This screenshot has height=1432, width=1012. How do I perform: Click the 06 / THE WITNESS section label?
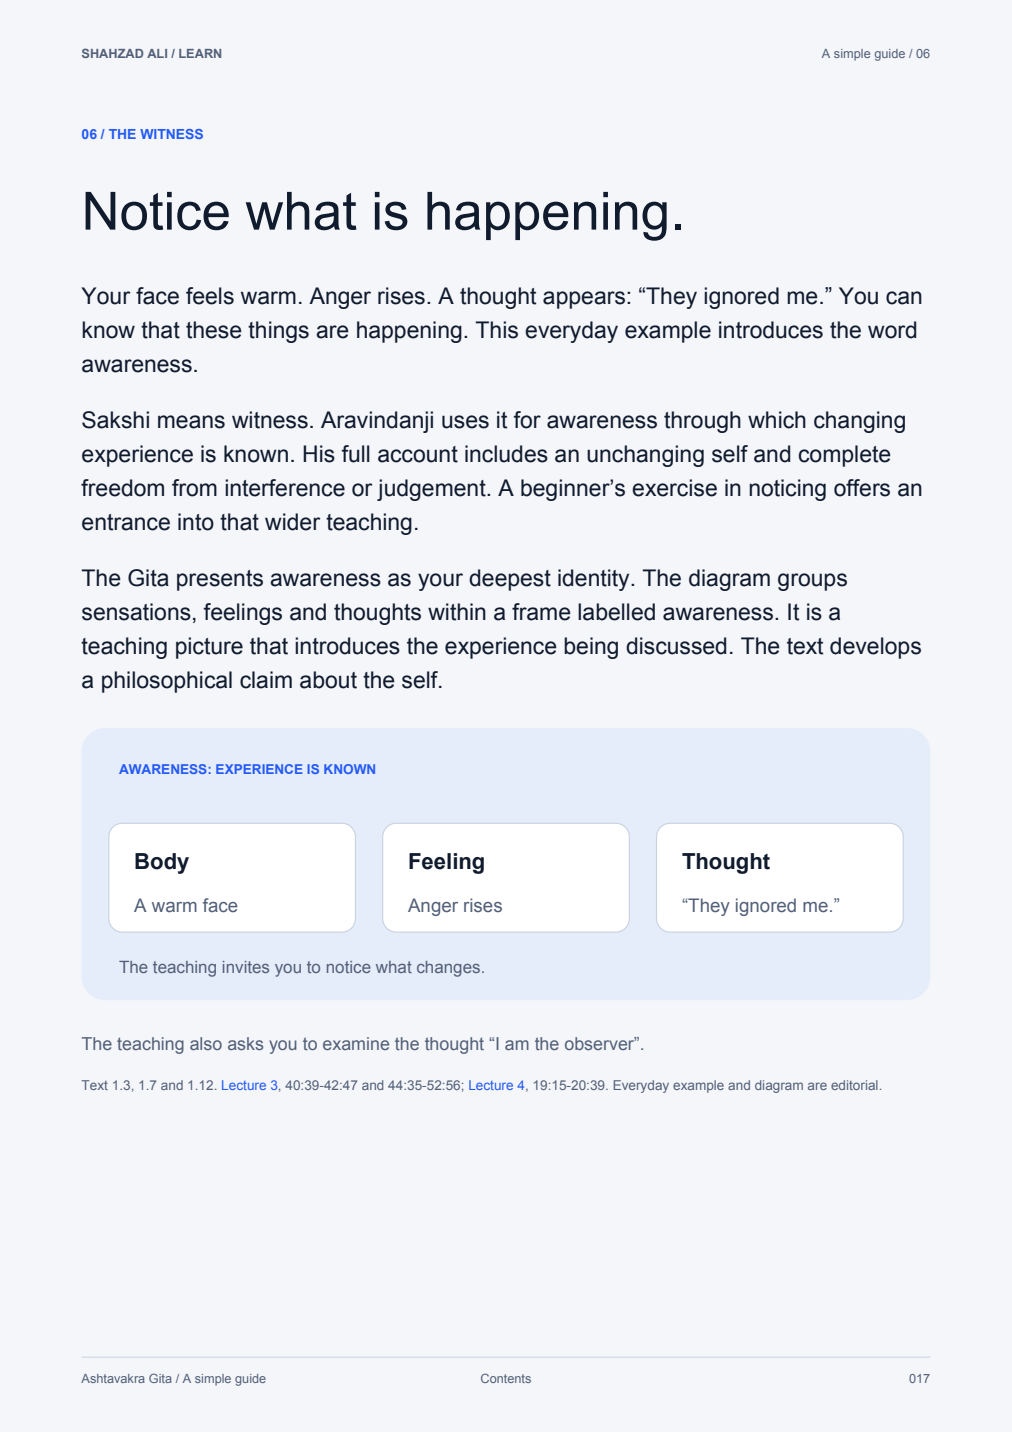(x=142, y=134)
